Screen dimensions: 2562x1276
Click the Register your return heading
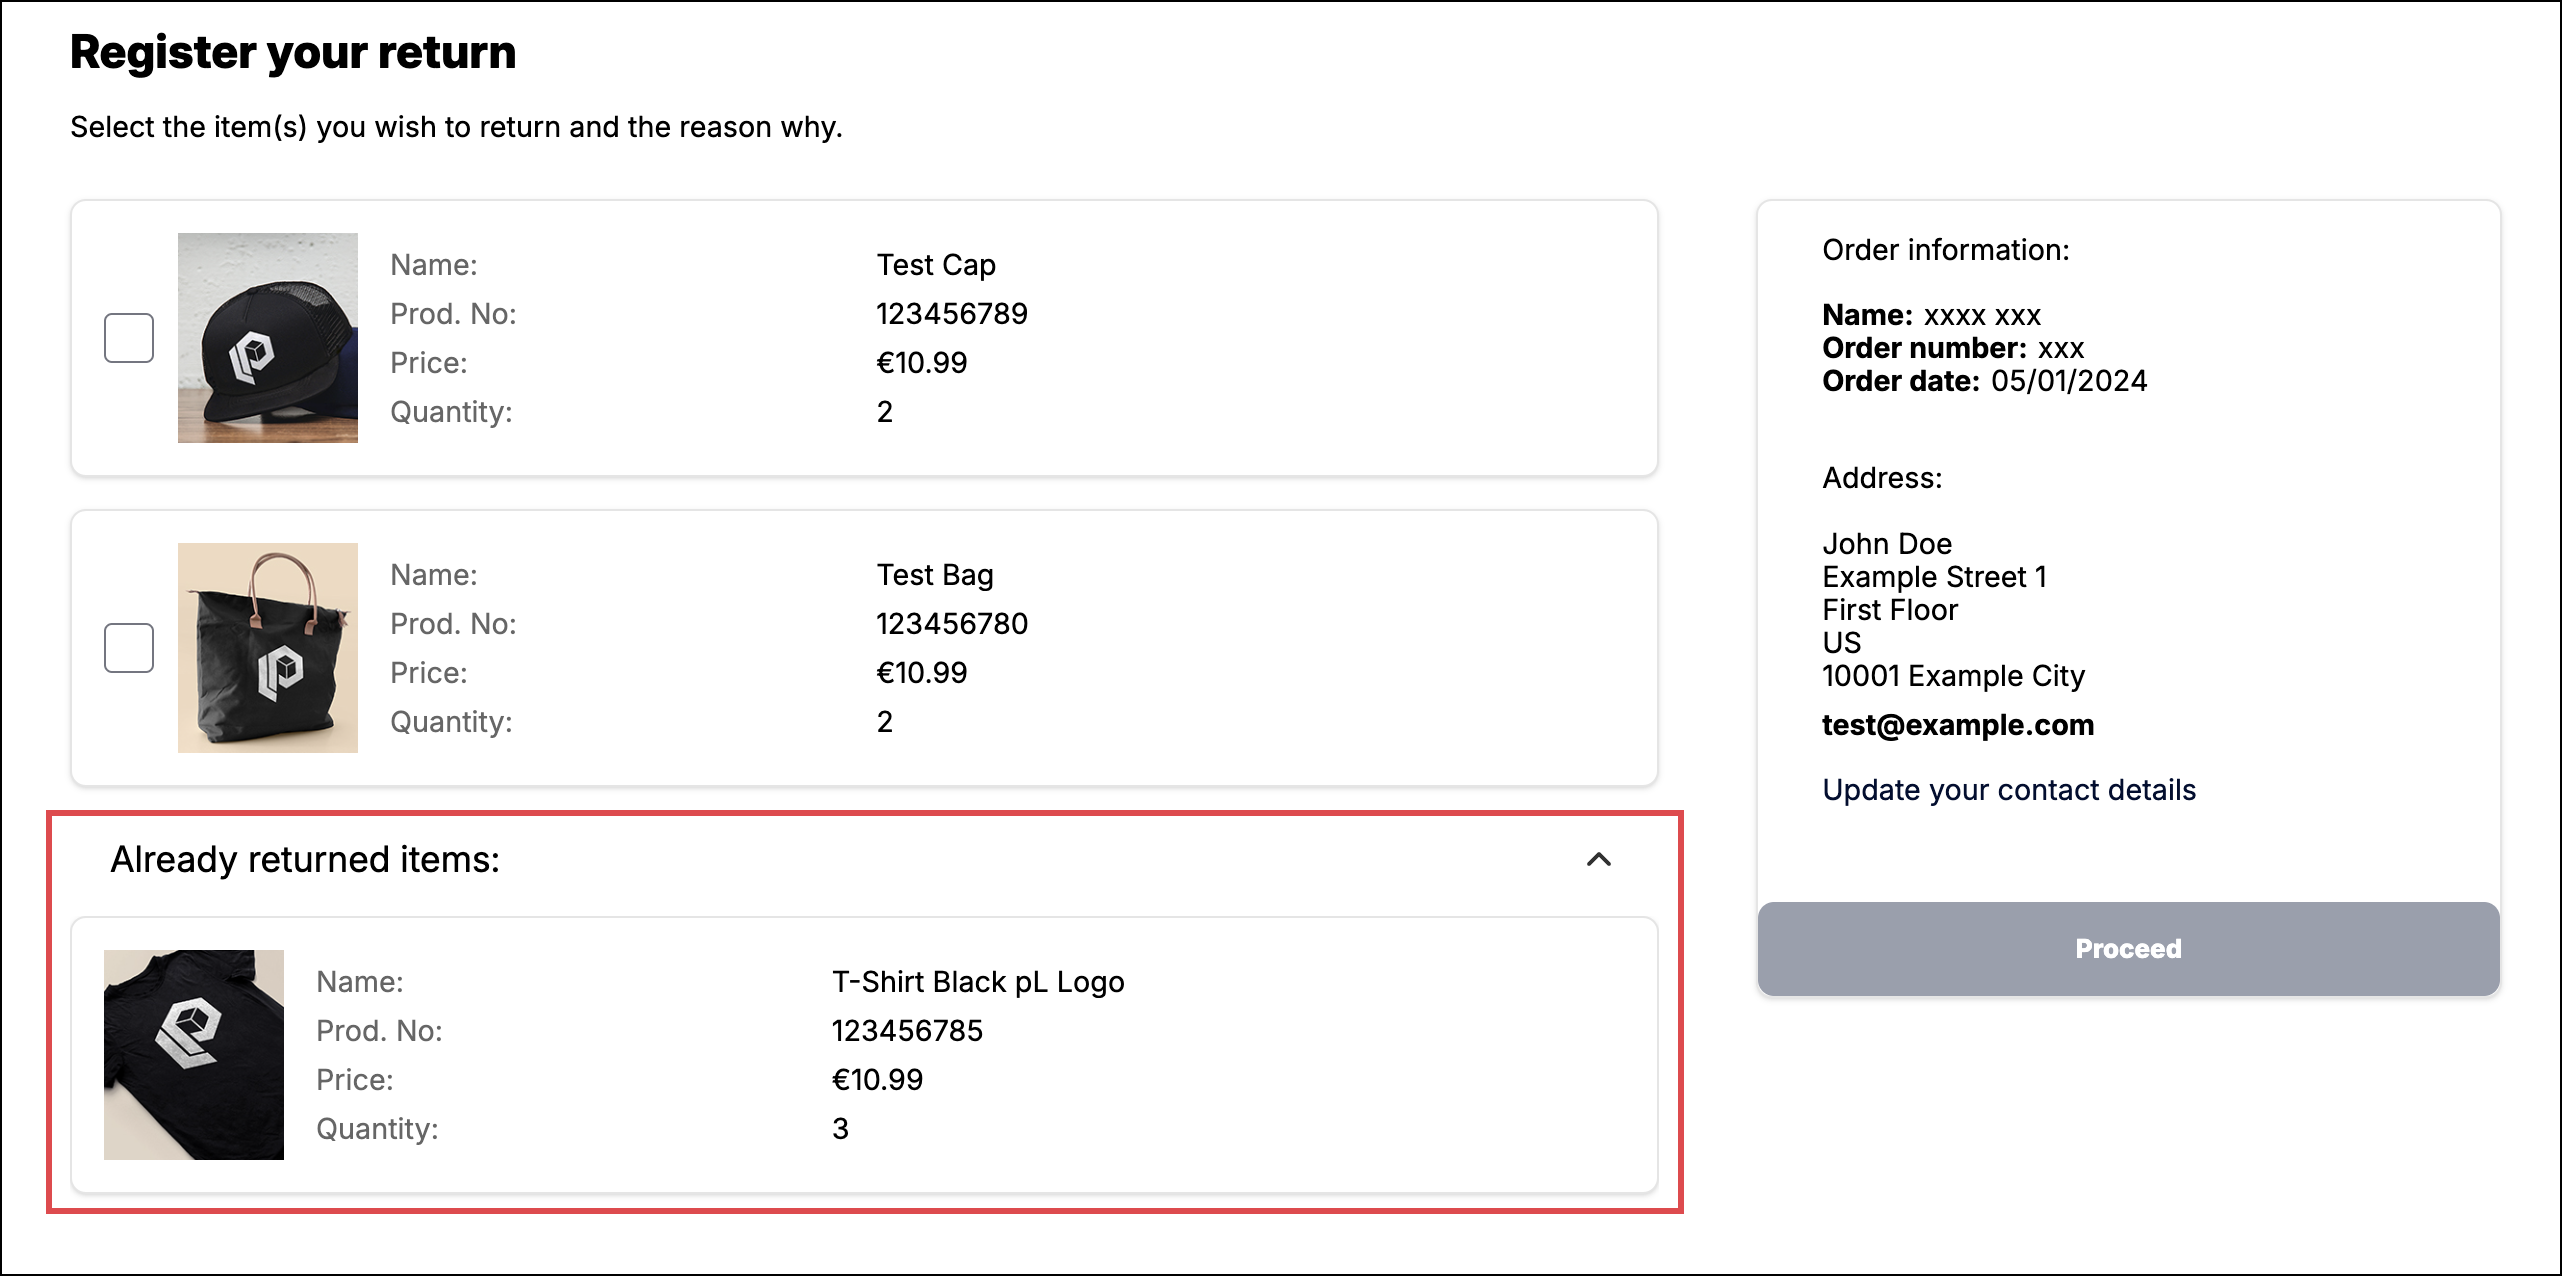pyautogui.click(x=293, y=52)
